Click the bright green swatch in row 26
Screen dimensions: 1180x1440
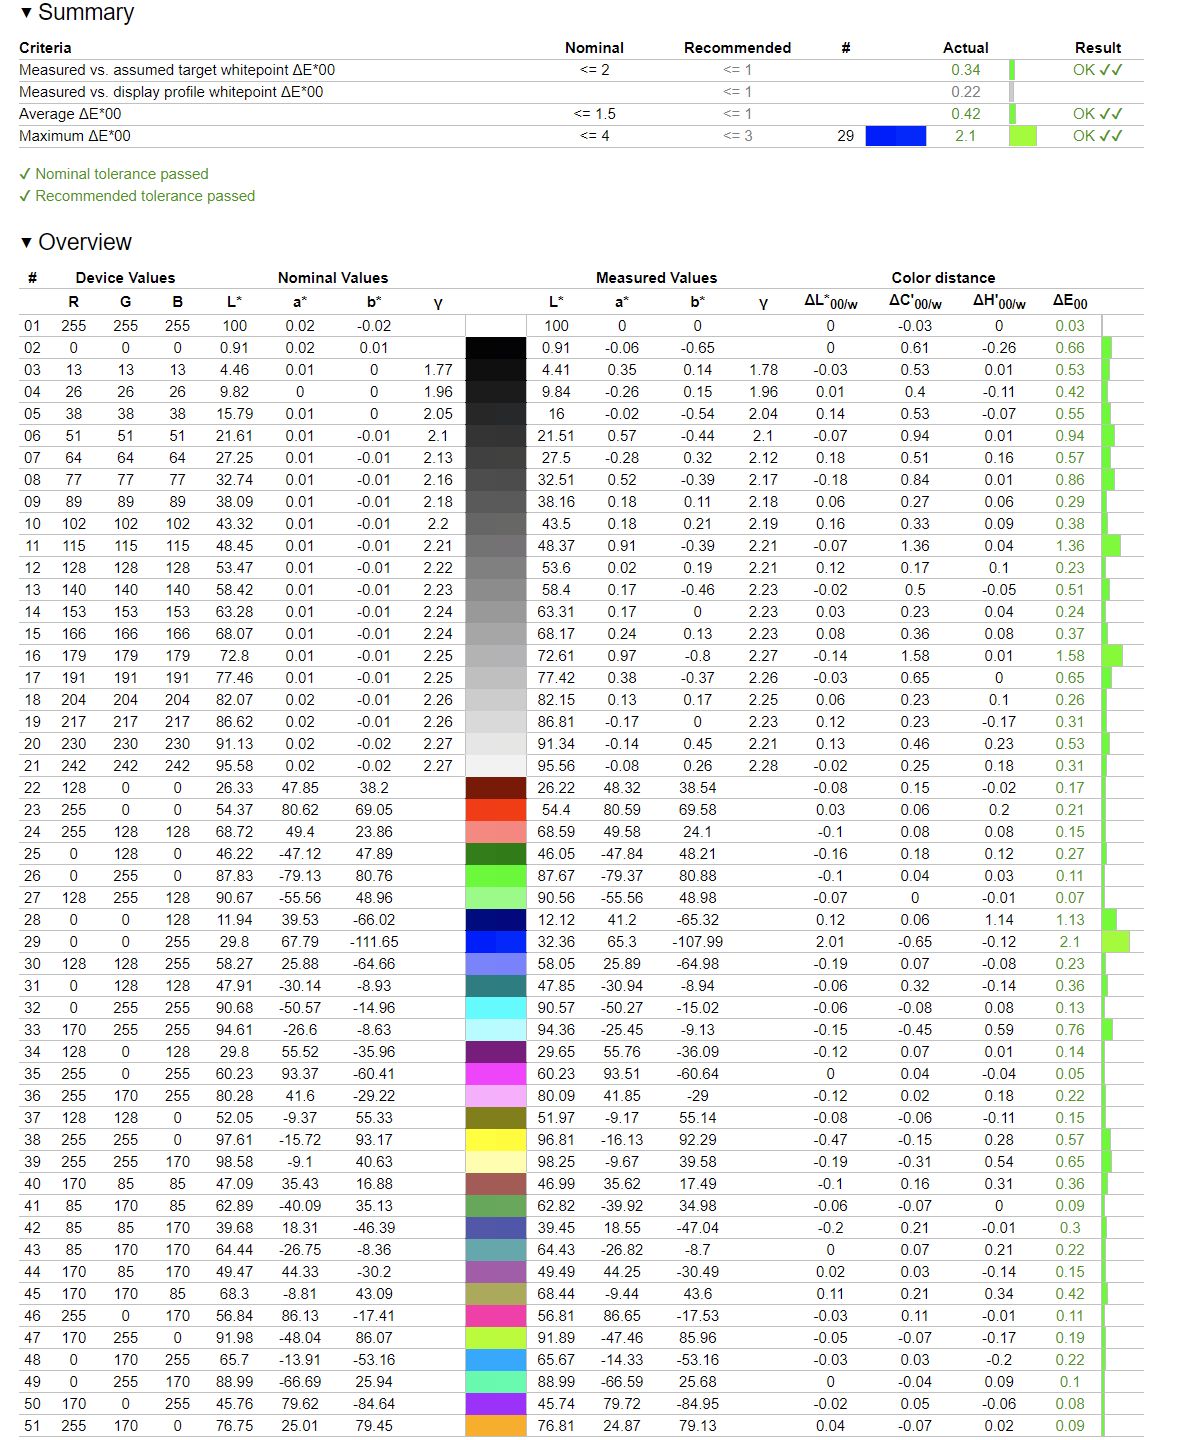(496, 876)
